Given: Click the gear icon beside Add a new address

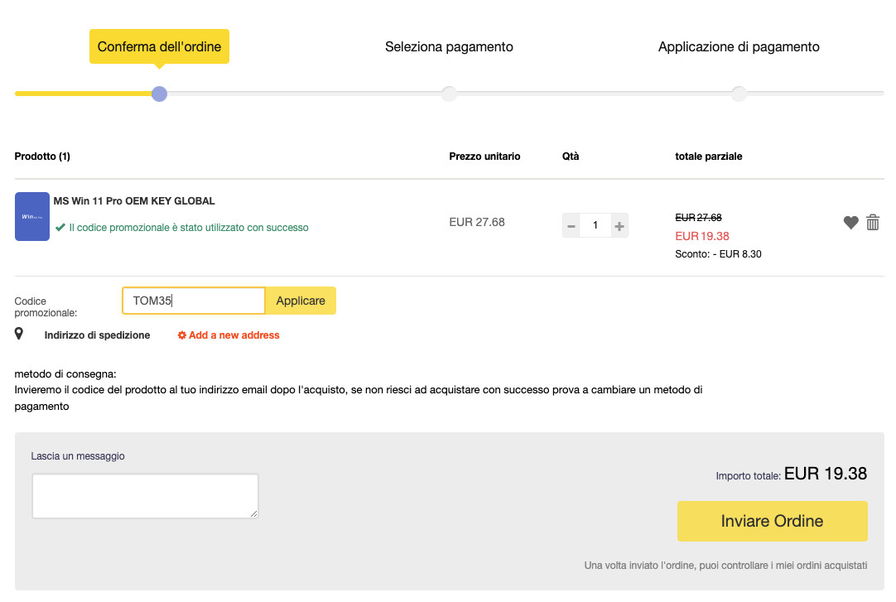Looking at the screenshot, I should click(182, 335).
